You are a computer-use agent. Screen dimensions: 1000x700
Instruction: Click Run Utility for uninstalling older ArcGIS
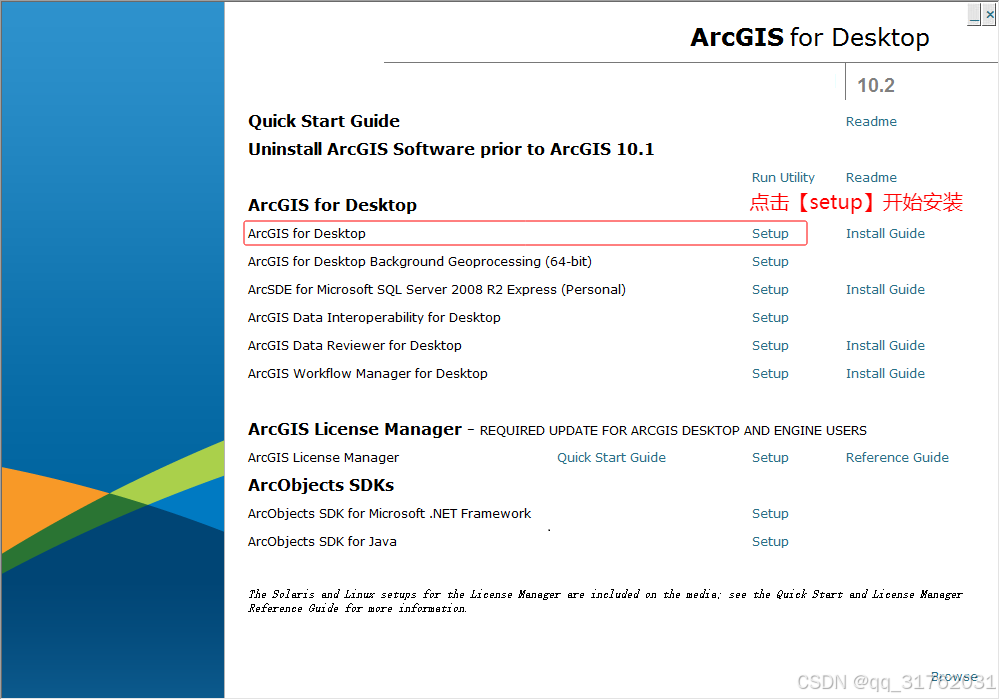click(783, 177)
